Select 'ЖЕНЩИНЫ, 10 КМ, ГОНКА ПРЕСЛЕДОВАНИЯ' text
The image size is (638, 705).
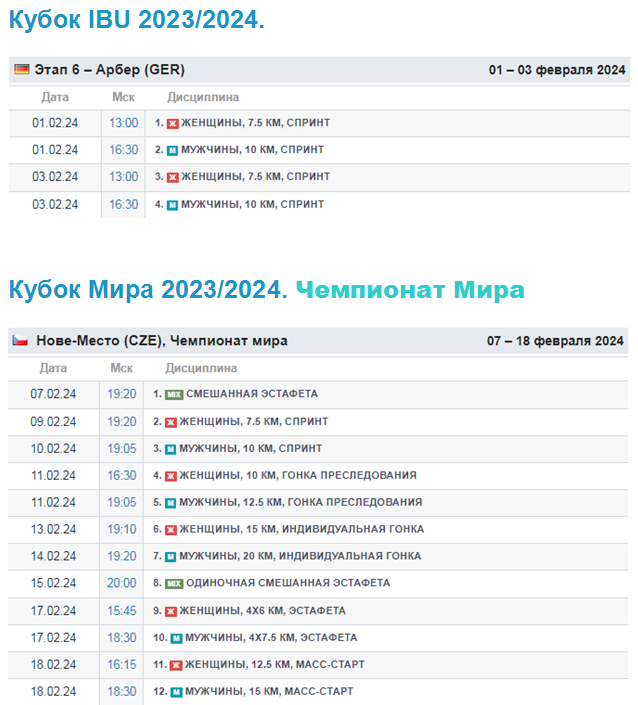(x=298, y=476)
